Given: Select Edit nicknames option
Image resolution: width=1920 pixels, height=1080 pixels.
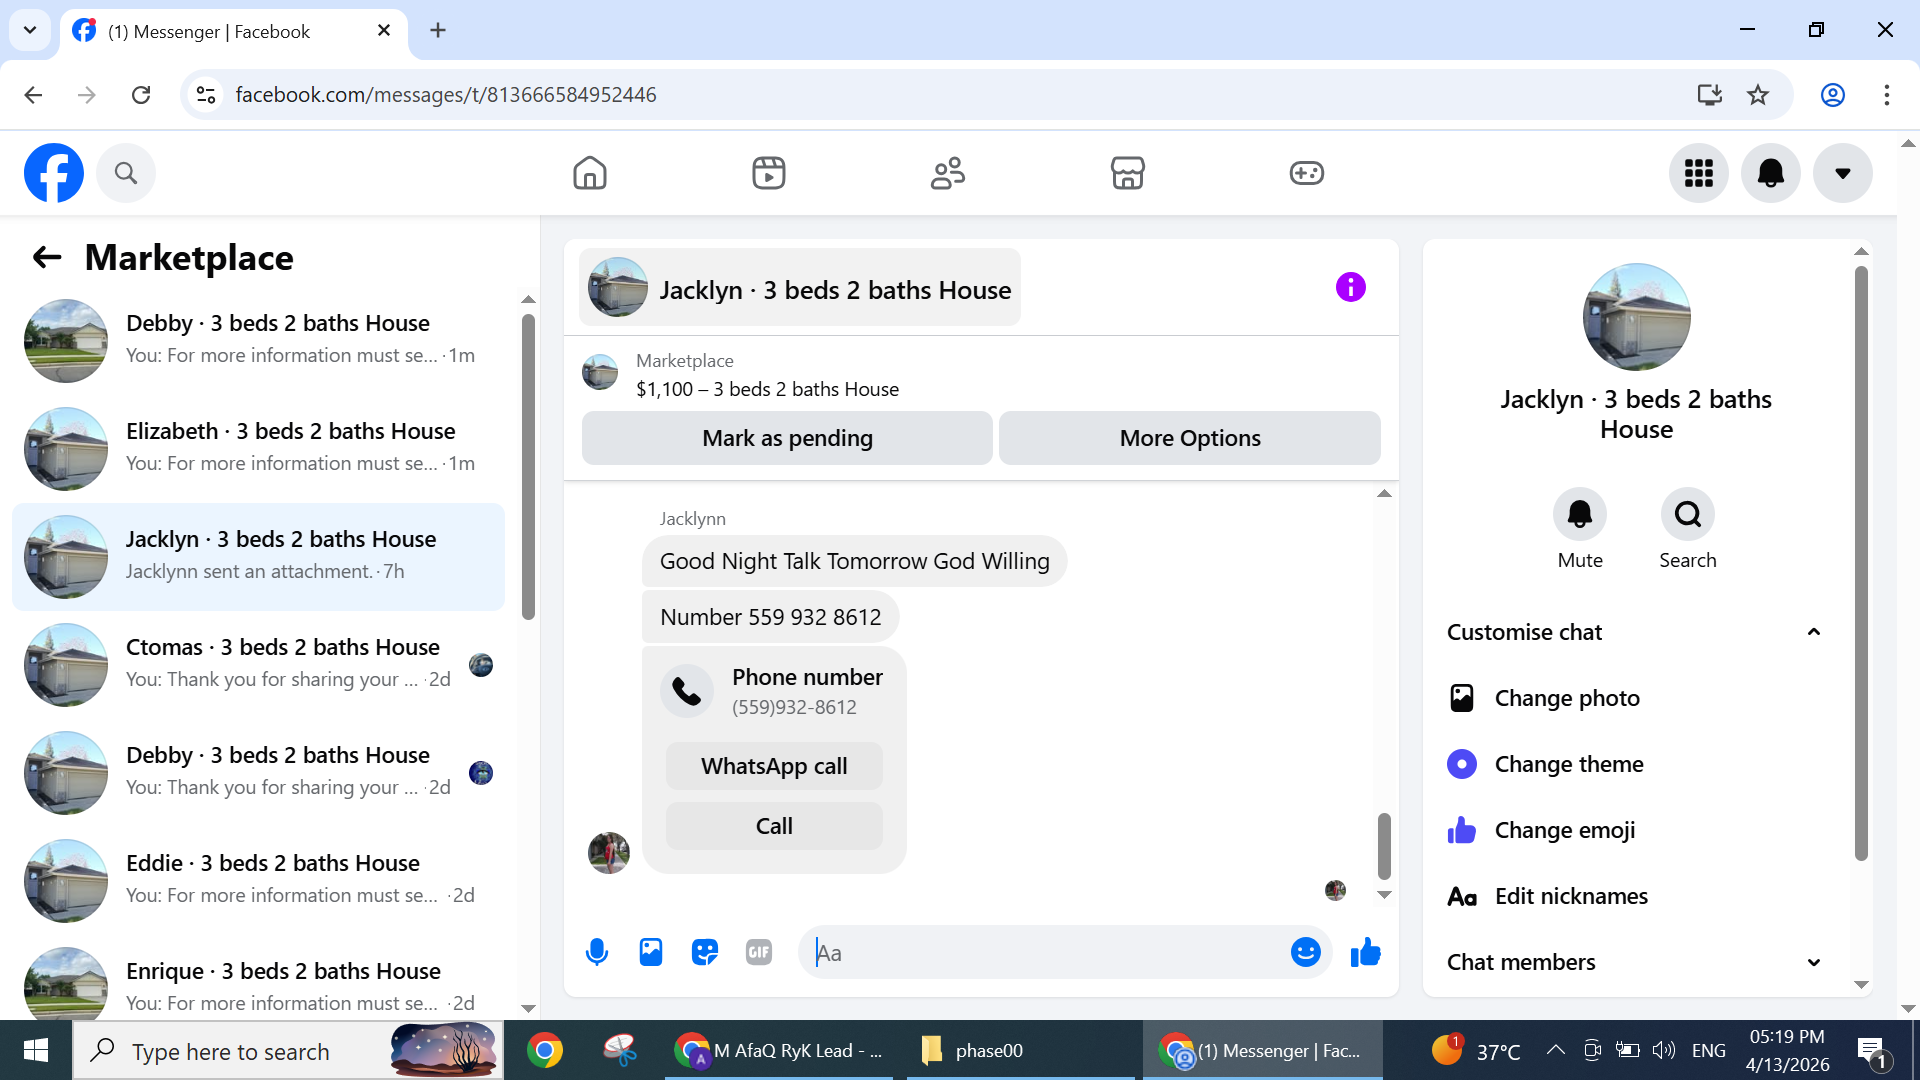Looking at the screenshot, I should [x=1636, y=896].
